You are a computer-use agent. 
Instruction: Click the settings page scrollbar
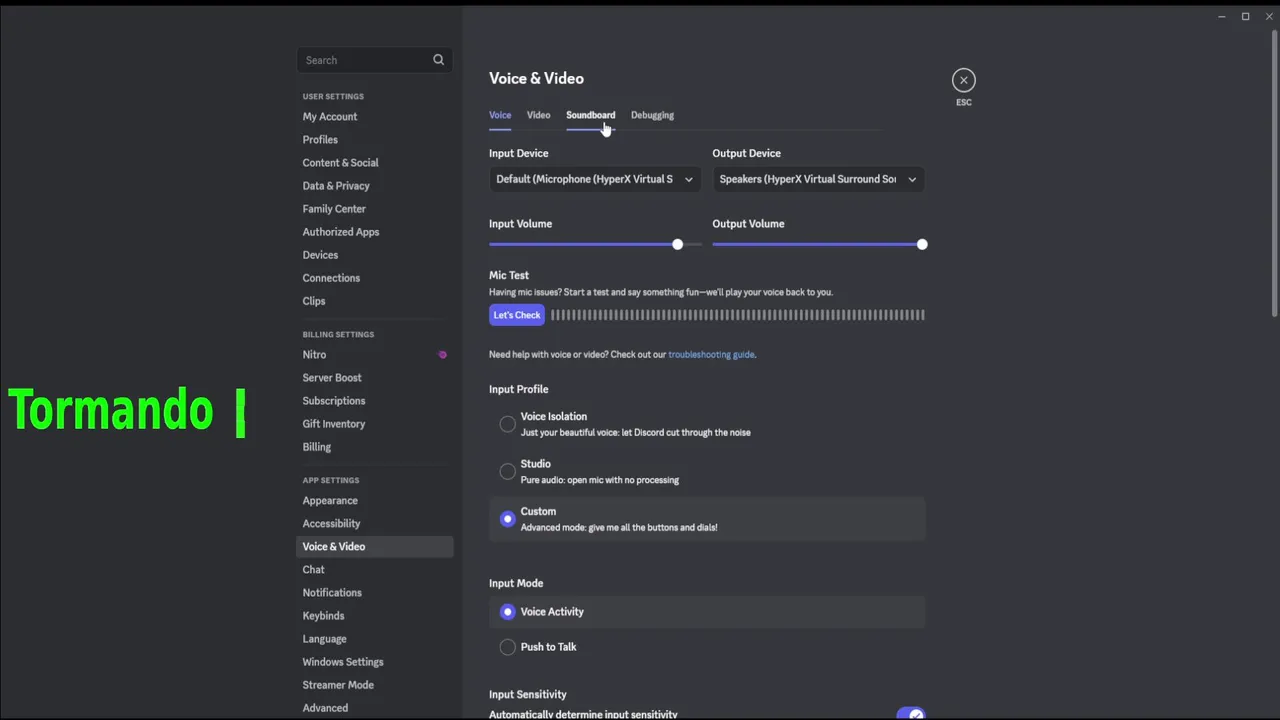tap(1274, 175)
